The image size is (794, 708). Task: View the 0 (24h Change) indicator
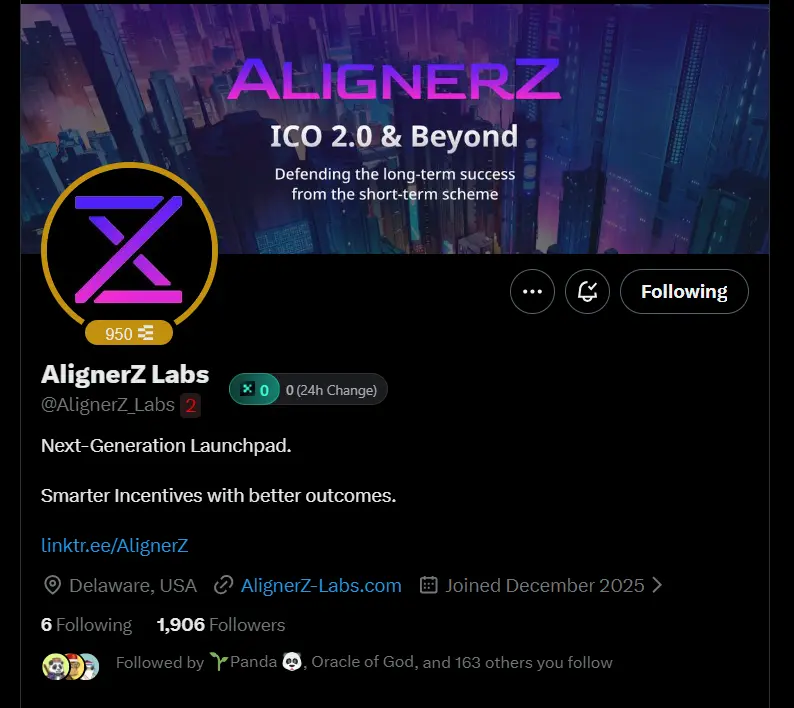(331, 390)
